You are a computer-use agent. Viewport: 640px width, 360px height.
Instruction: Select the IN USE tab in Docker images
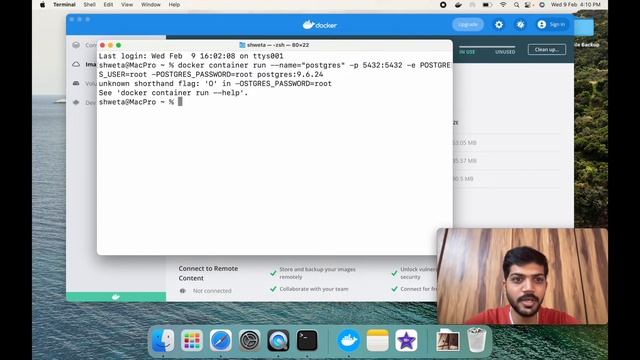(x=467, y=52)
